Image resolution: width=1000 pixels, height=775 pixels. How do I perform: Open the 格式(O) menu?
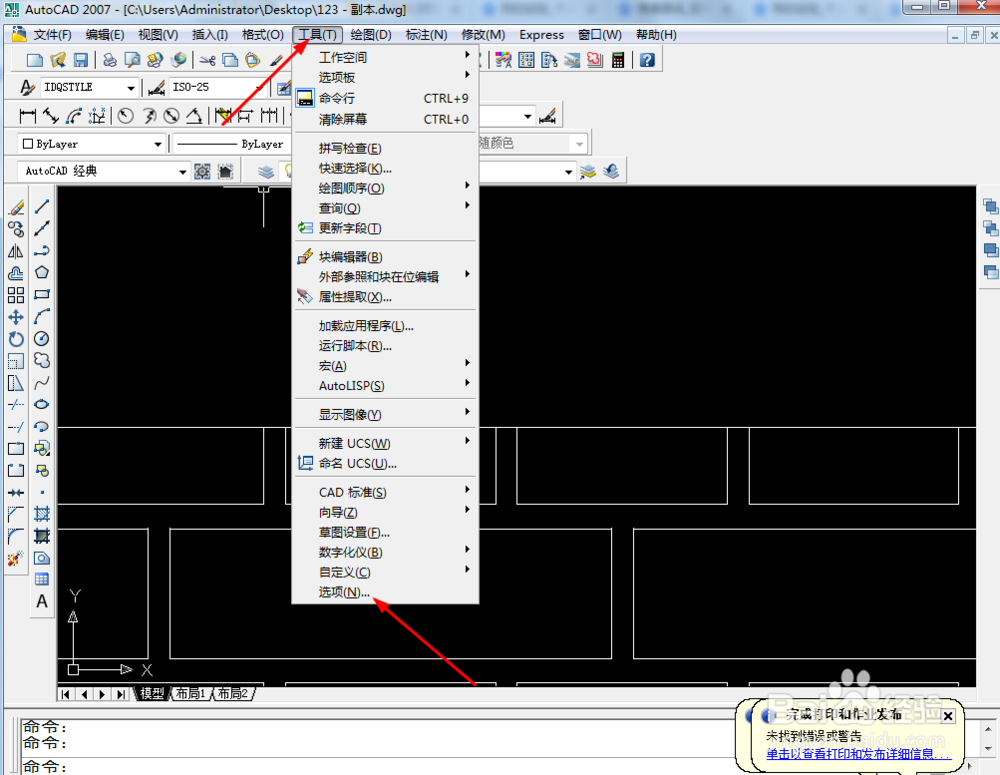[262, 34]
